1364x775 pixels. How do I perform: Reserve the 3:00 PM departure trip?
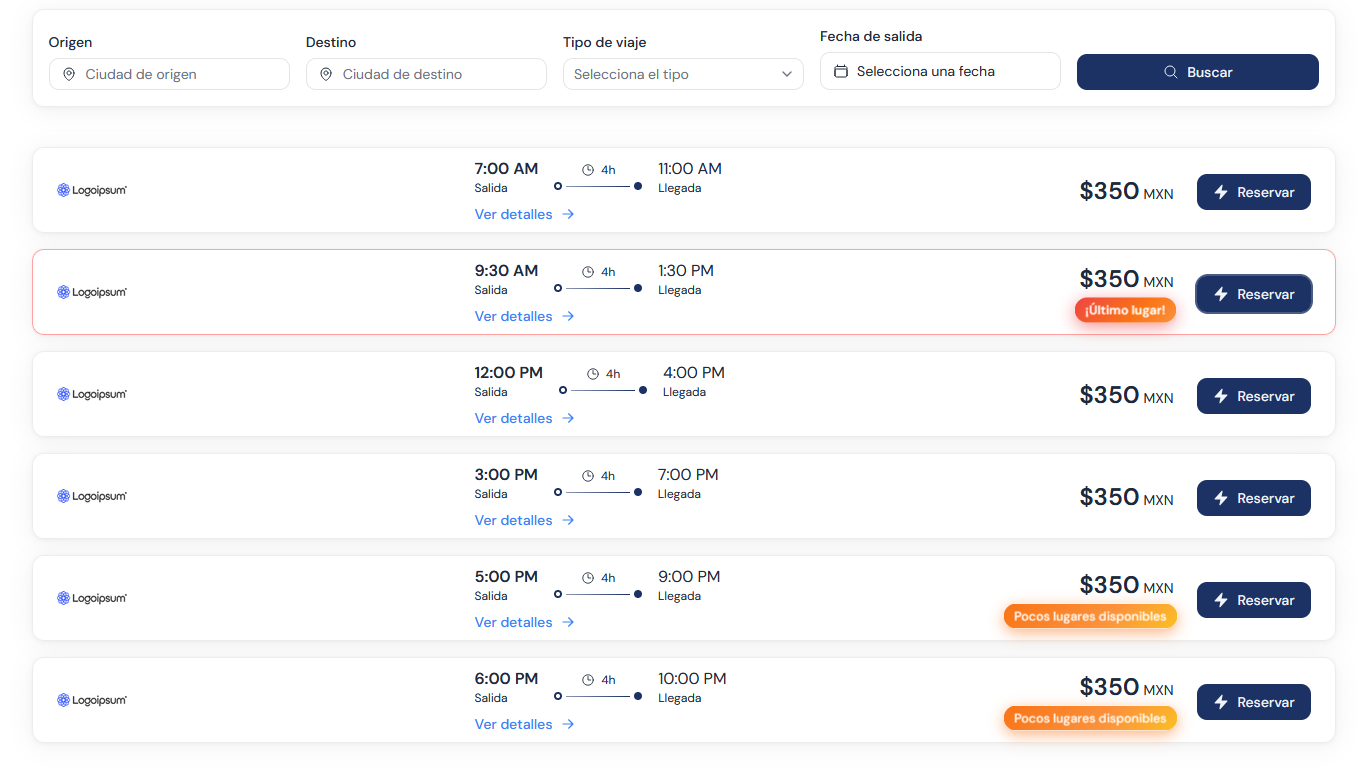click(x=1254, y=498)
